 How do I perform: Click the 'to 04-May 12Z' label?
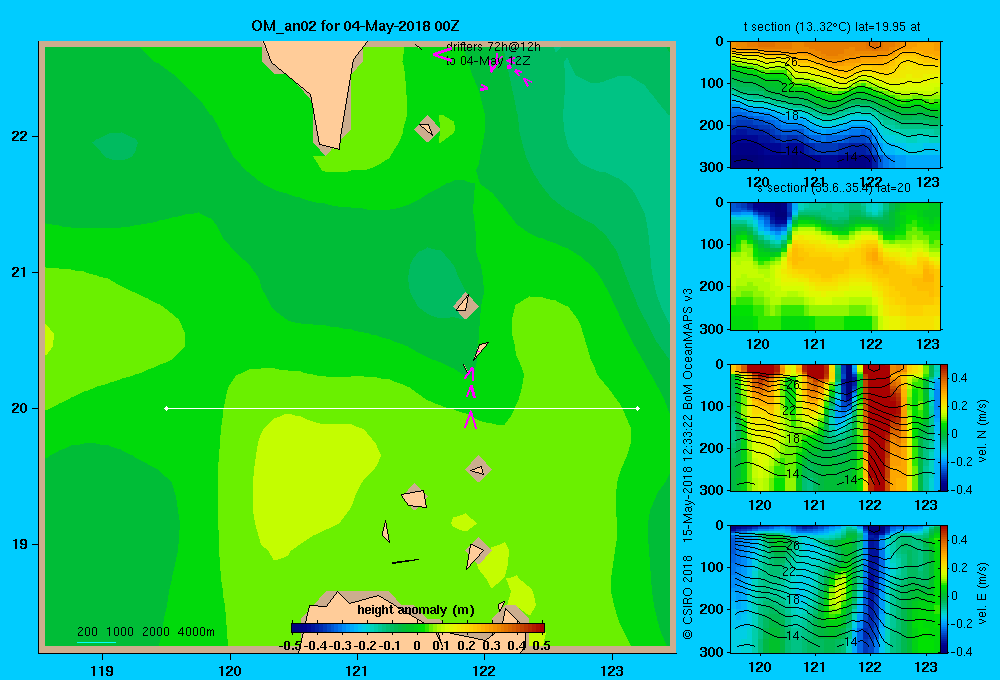click(488, 61)
